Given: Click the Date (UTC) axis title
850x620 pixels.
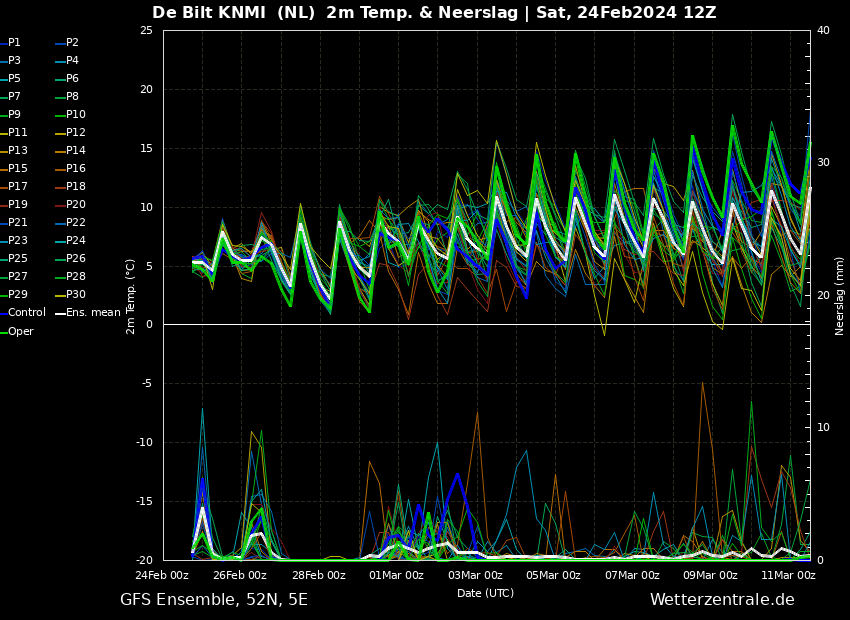Looking at the screenshot, I should tap(485, 593).
